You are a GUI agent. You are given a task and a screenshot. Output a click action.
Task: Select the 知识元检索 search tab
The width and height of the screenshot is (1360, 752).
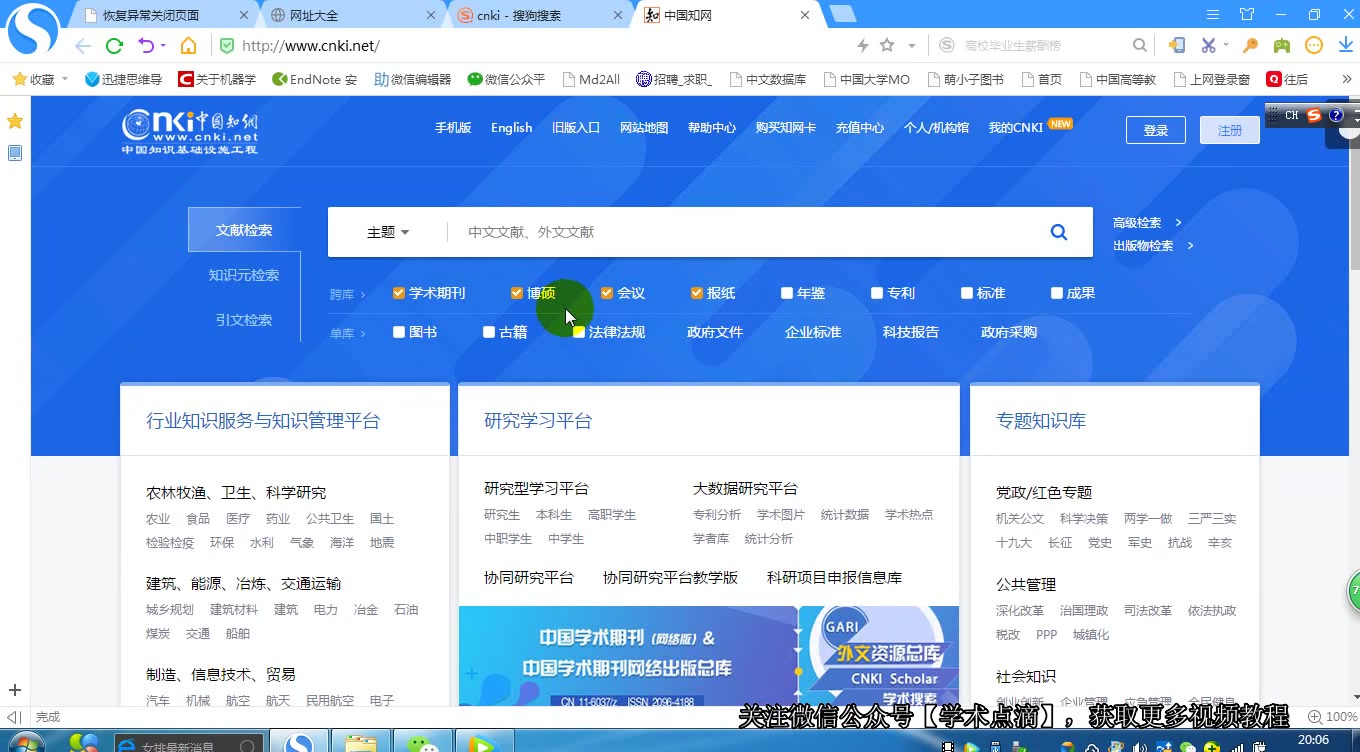(x=244, y=275)
